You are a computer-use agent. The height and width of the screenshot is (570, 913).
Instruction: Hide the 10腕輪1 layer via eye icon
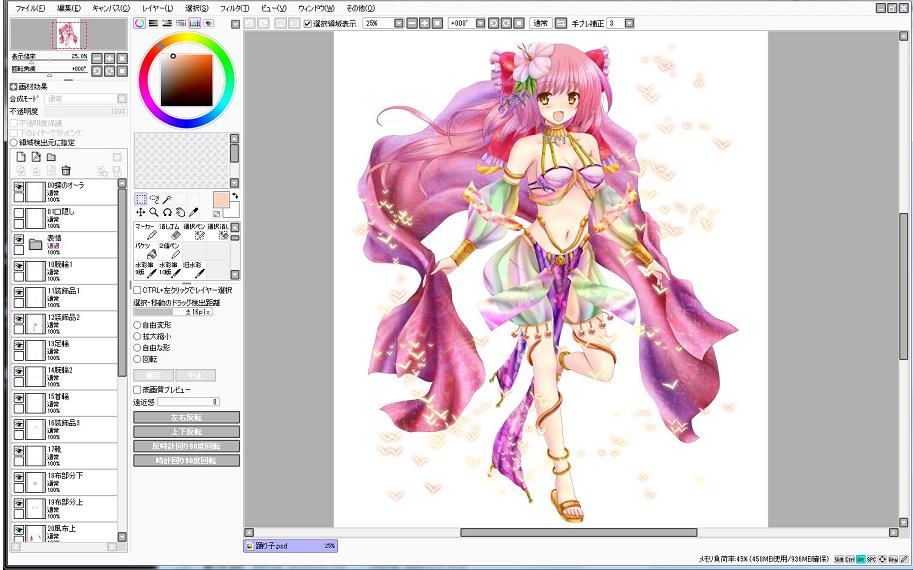(19, 267)
